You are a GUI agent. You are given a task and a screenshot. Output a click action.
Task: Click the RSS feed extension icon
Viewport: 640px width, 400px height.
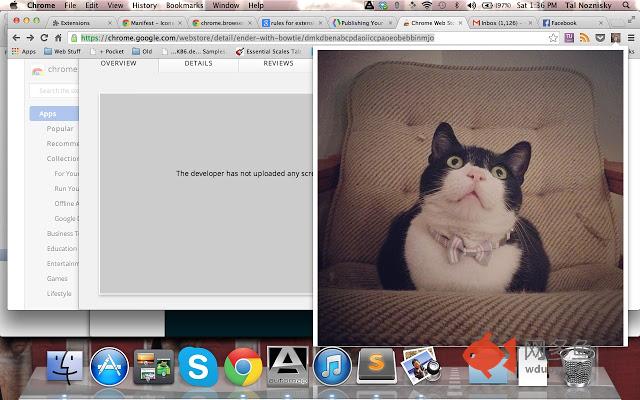pos(584,38)
